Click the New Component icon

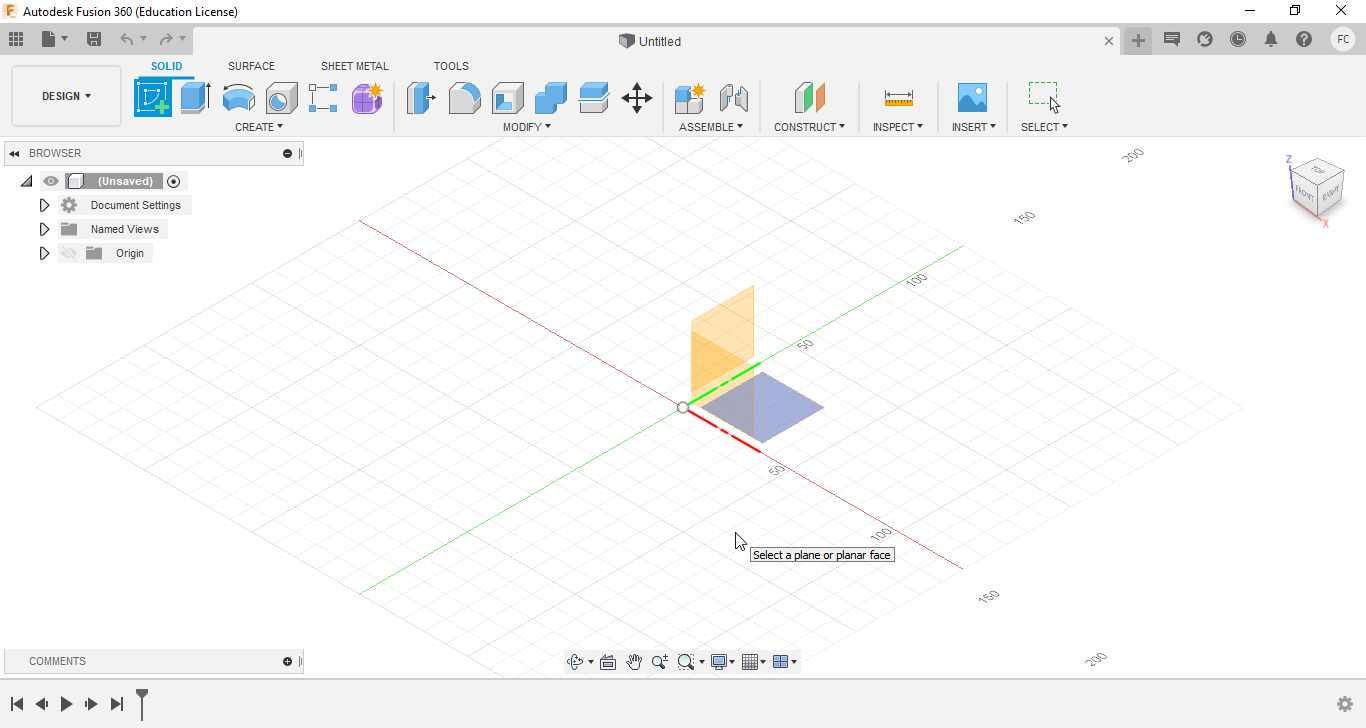[690, 98]
